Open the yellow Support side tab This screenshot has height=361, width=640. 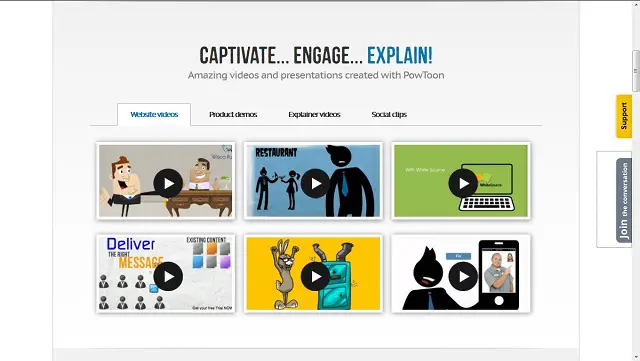pos(624,116)
